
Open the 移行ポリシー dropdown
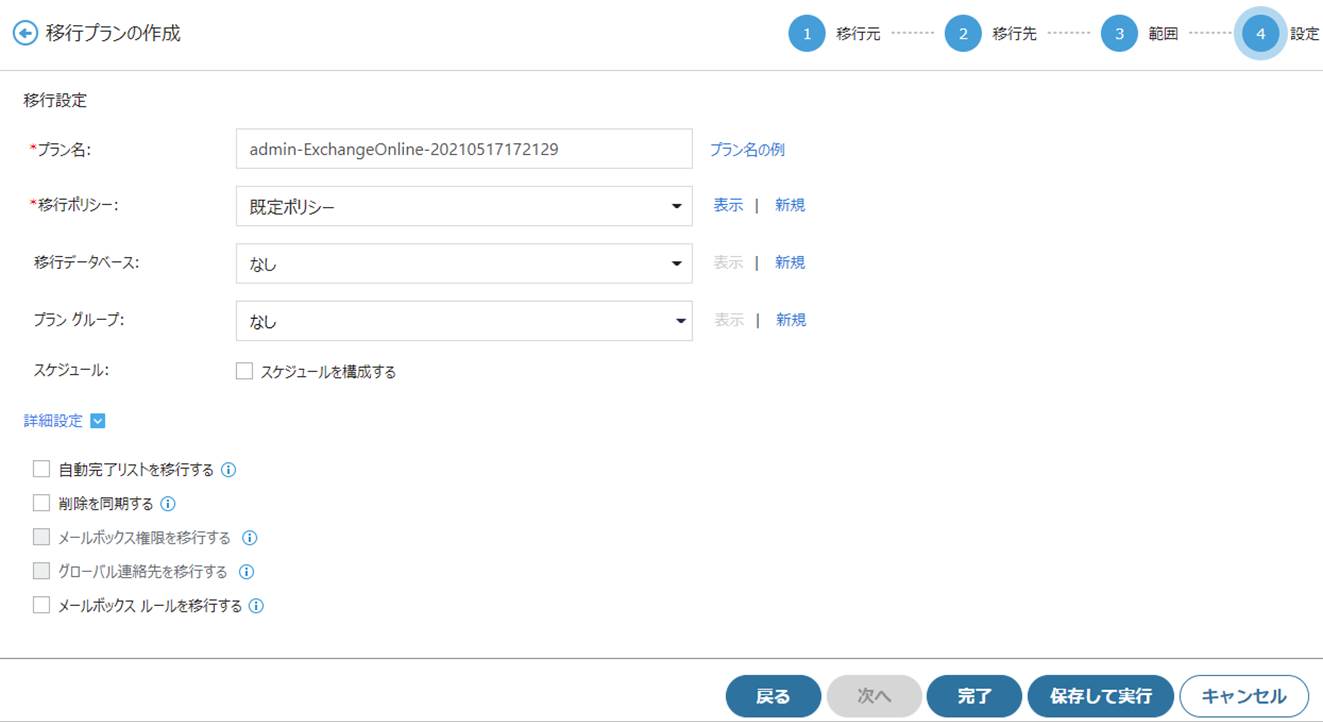pos(464,206)
